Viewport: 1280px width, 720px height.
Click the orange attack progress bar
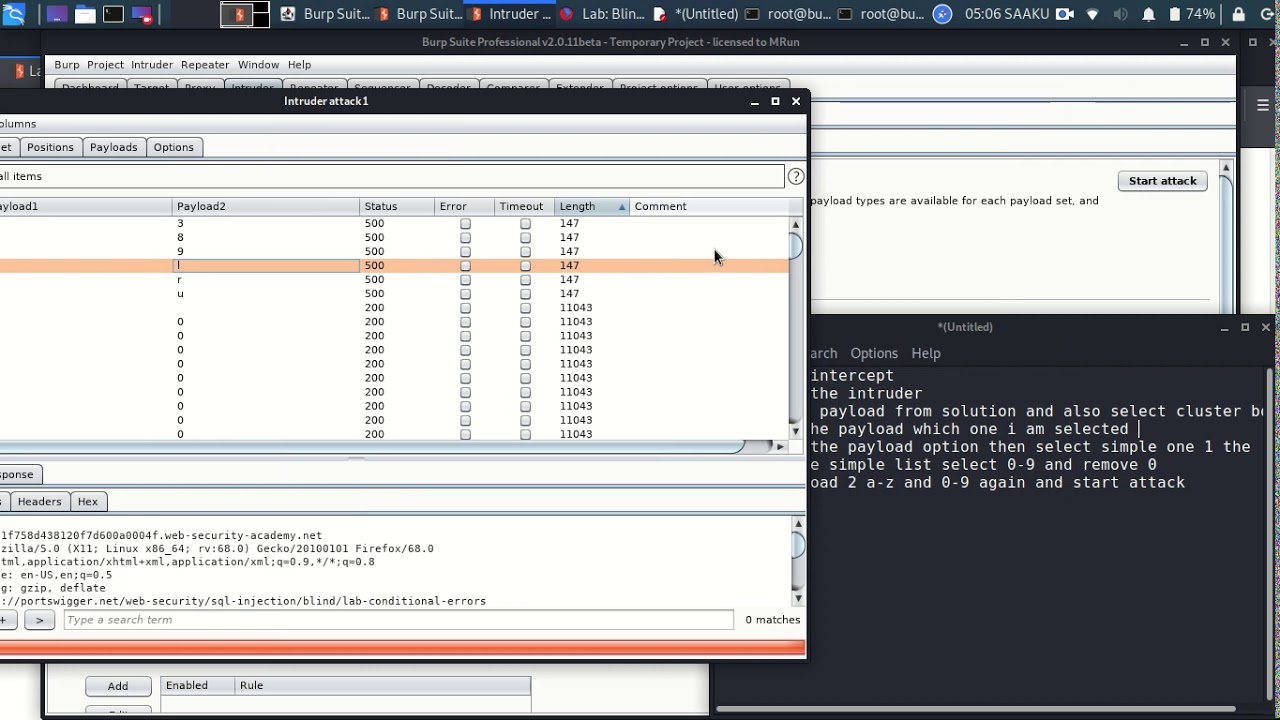coord(402,648)
